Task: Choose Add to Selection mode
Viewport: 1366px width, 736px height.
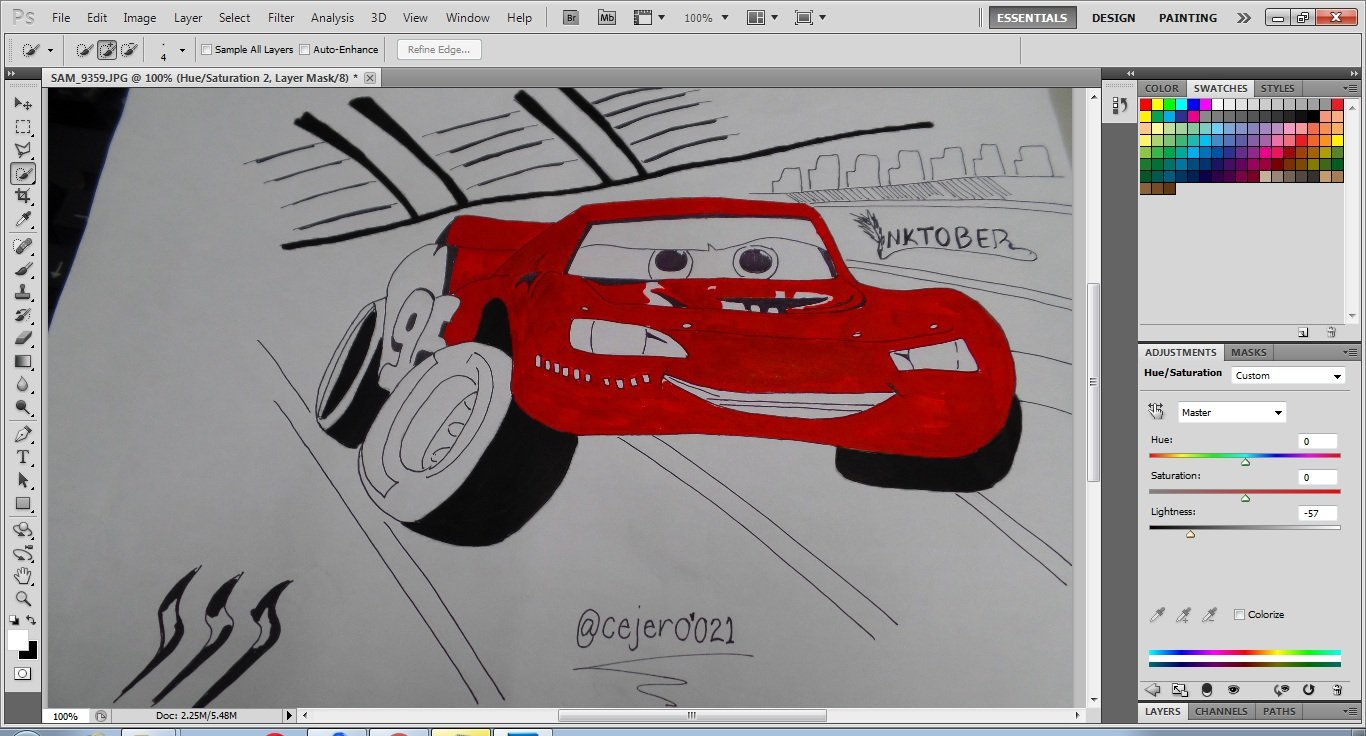Action: click(107, 50)
